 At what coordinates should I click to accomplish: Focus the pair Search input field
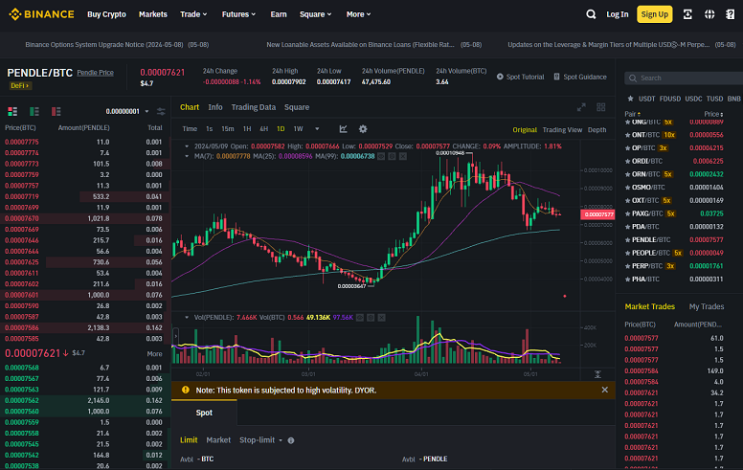(686, 78)
